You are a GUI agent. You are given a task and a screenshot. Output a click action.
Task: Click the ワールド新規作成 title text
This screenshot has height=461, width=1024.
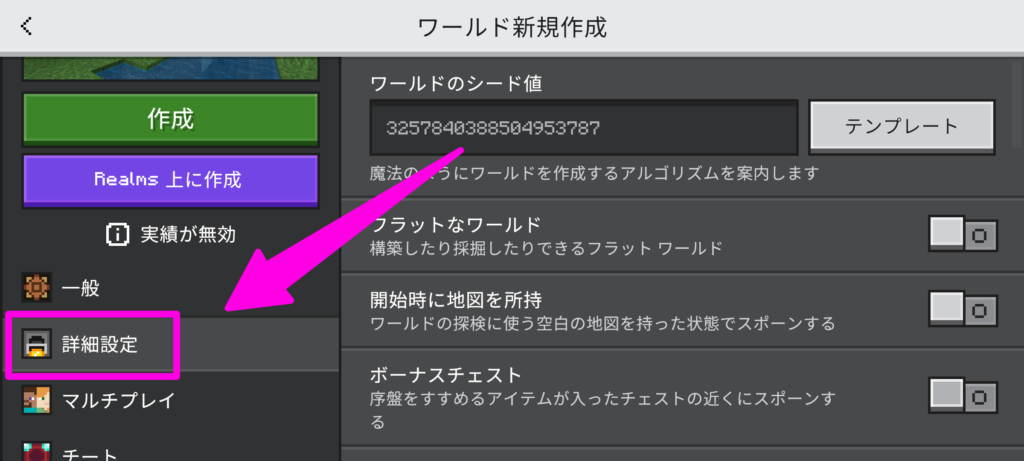point(512,27)
